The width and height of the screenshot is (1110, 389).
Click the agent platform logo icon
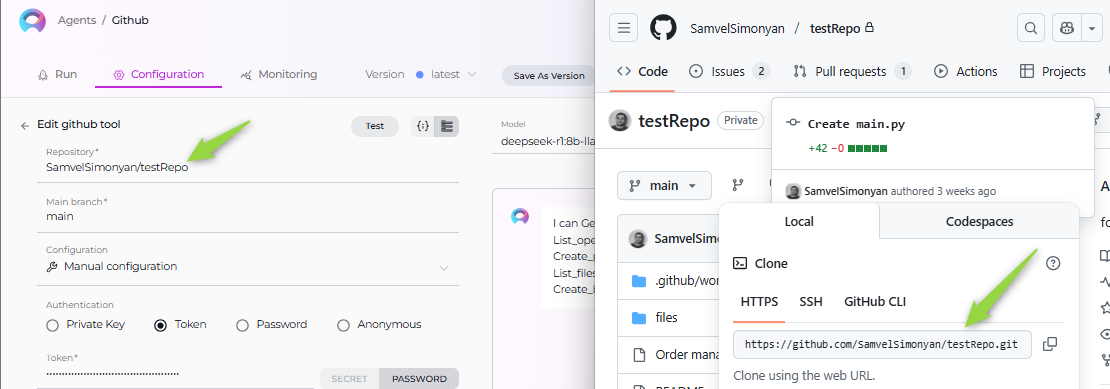(32, 21)
